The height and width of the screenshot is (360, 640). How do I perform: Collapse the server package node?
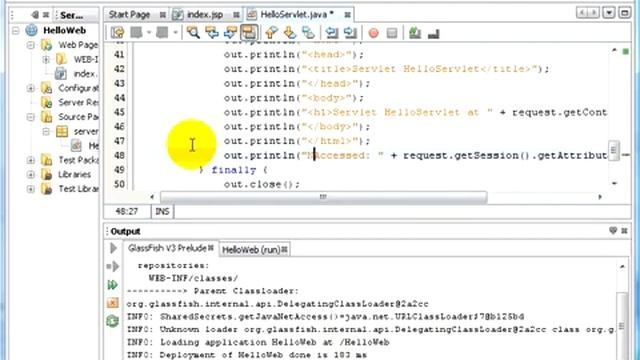[x=46, y=131]
